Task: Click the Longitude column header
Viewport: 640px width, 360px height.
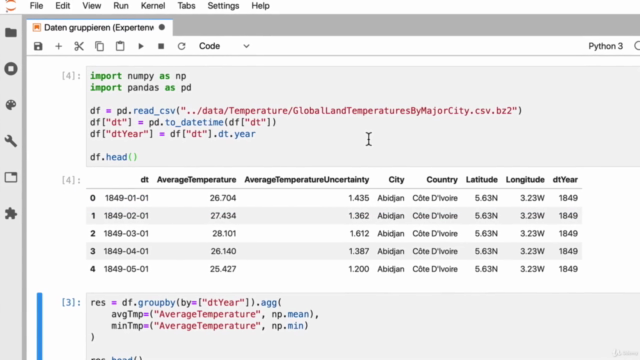Action: coord(525,180)
